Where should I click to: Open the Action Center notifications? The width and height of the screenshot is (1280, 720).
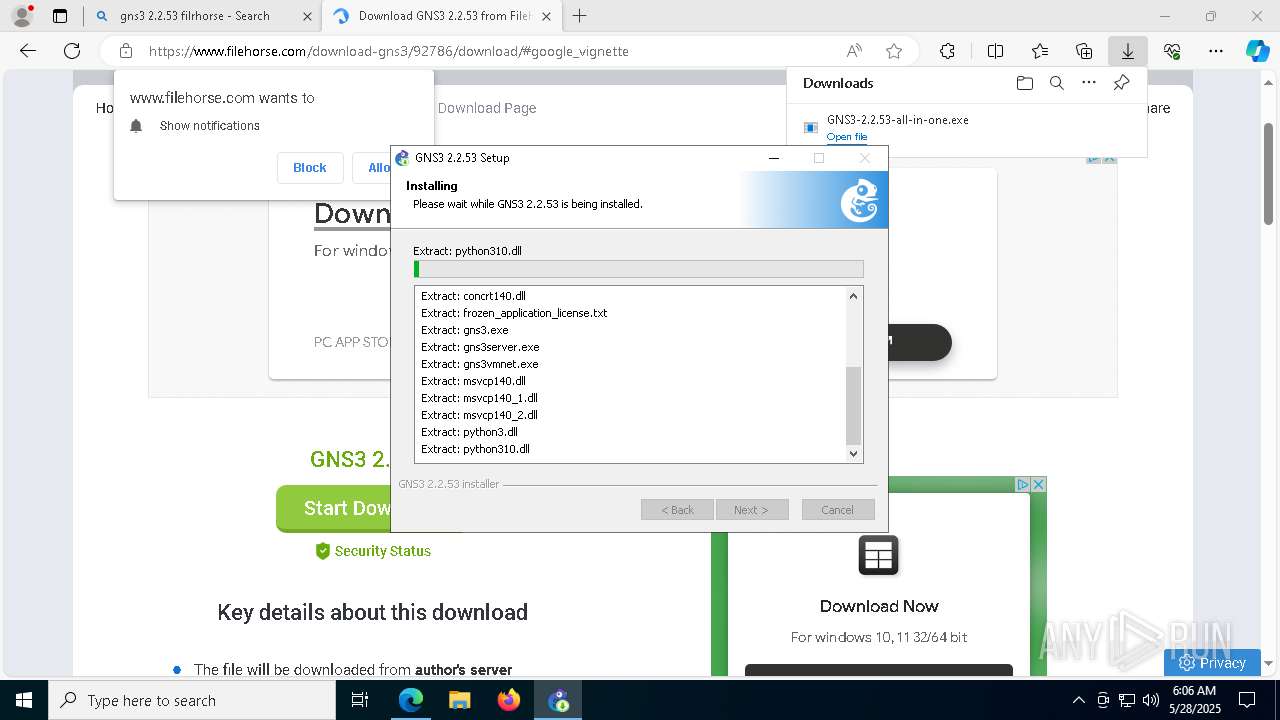click(x=1247, y=700)
